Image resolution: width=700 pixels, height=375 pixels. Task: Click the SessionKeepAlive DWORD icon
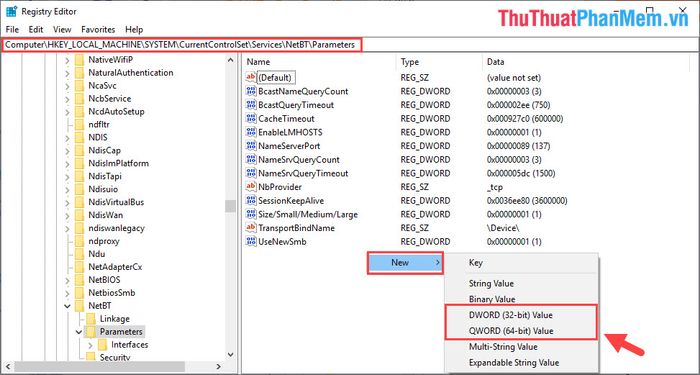click(251, 200)
